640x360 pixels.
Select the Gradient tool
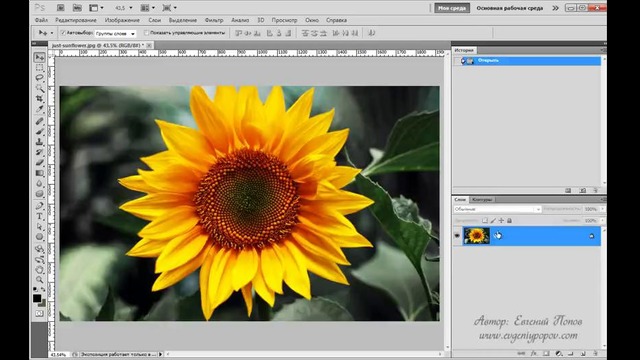point(40,173)
